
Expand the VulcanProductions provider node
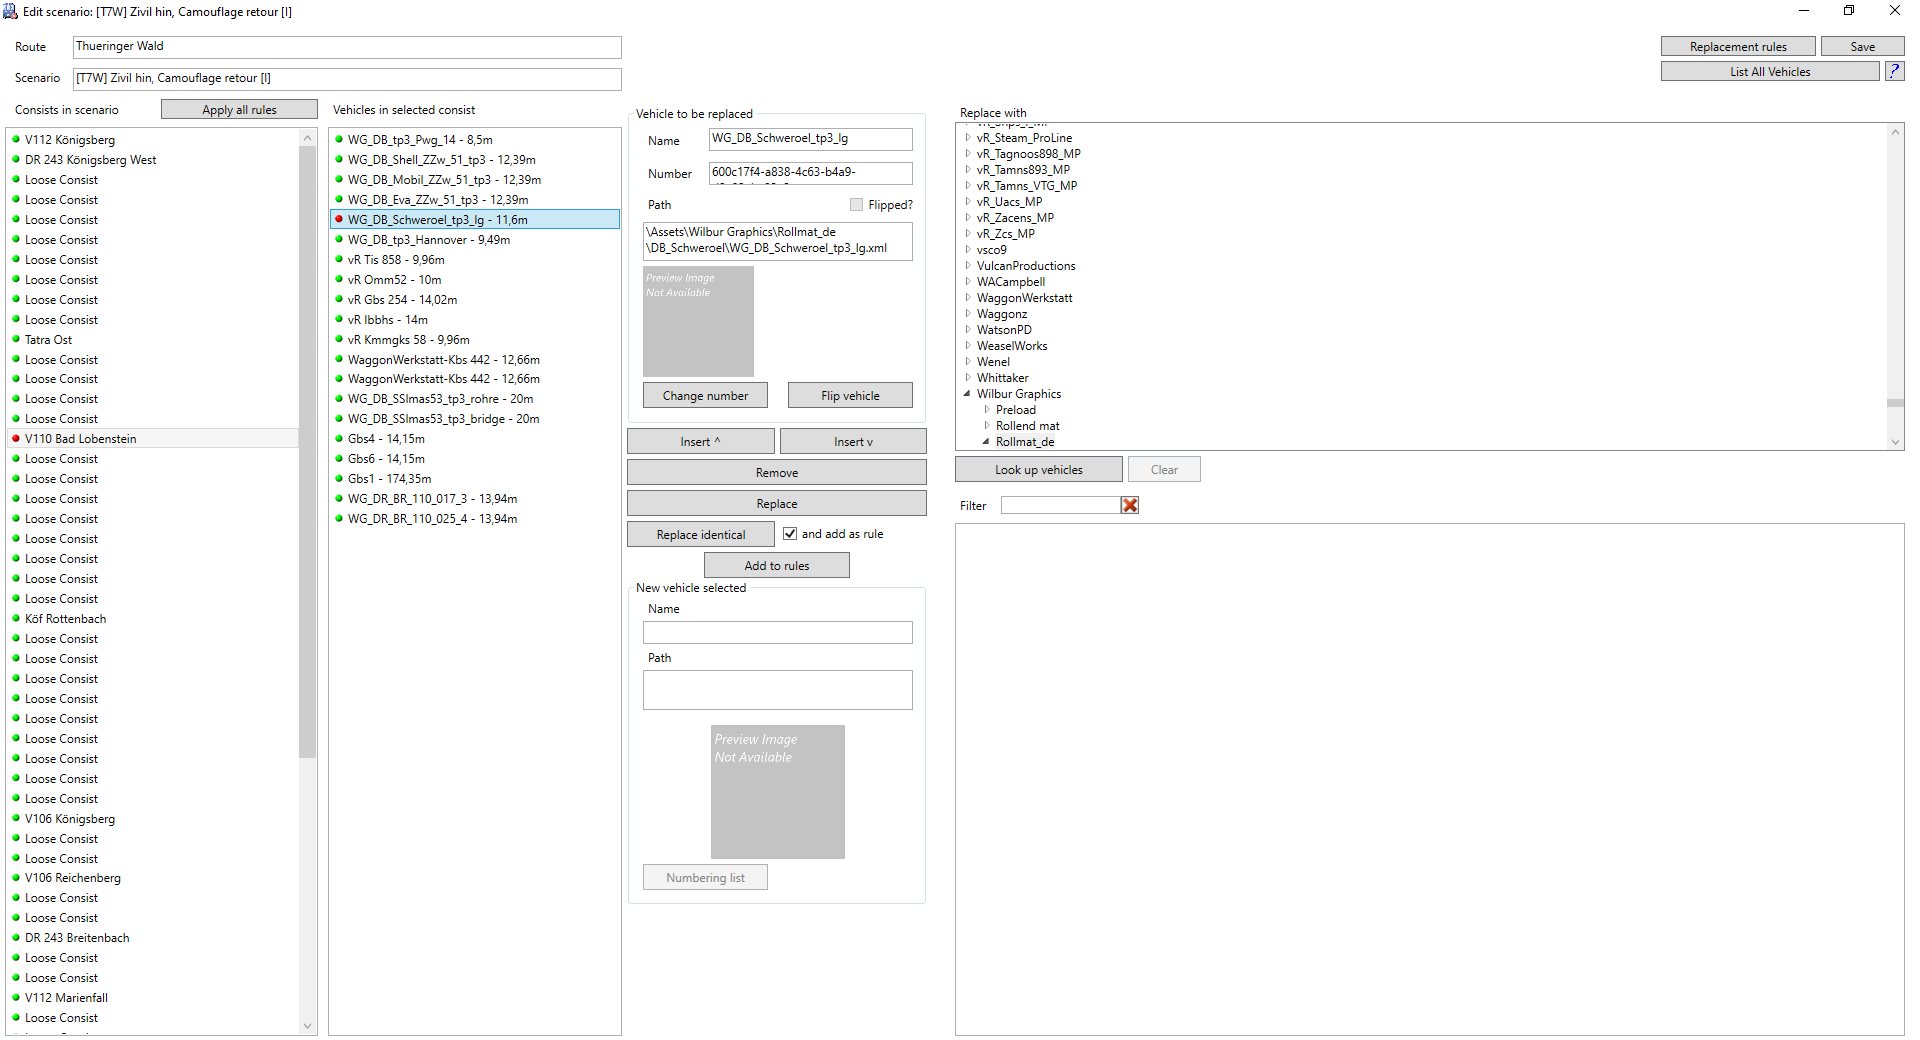coord(968,266)
